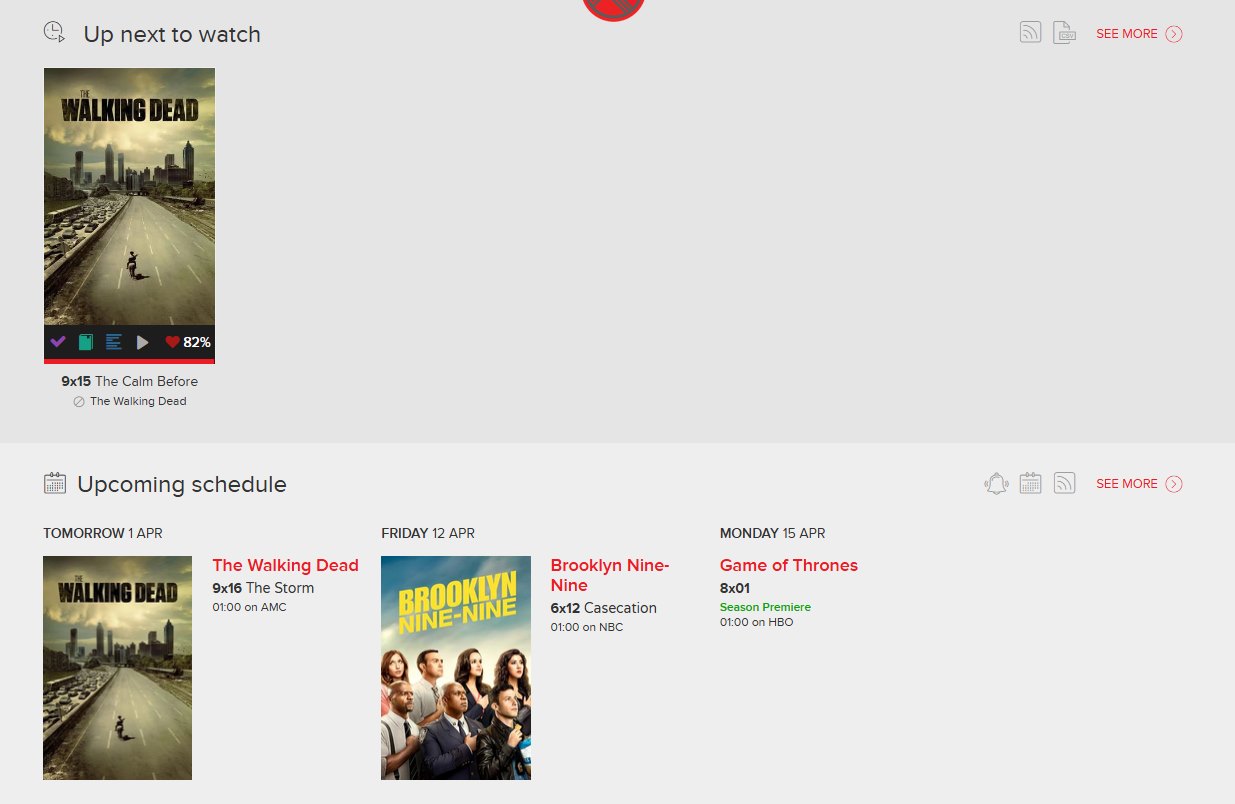Click the green Season Premiere label
This screenshot has height=804, width=1235.
(765, 607)
